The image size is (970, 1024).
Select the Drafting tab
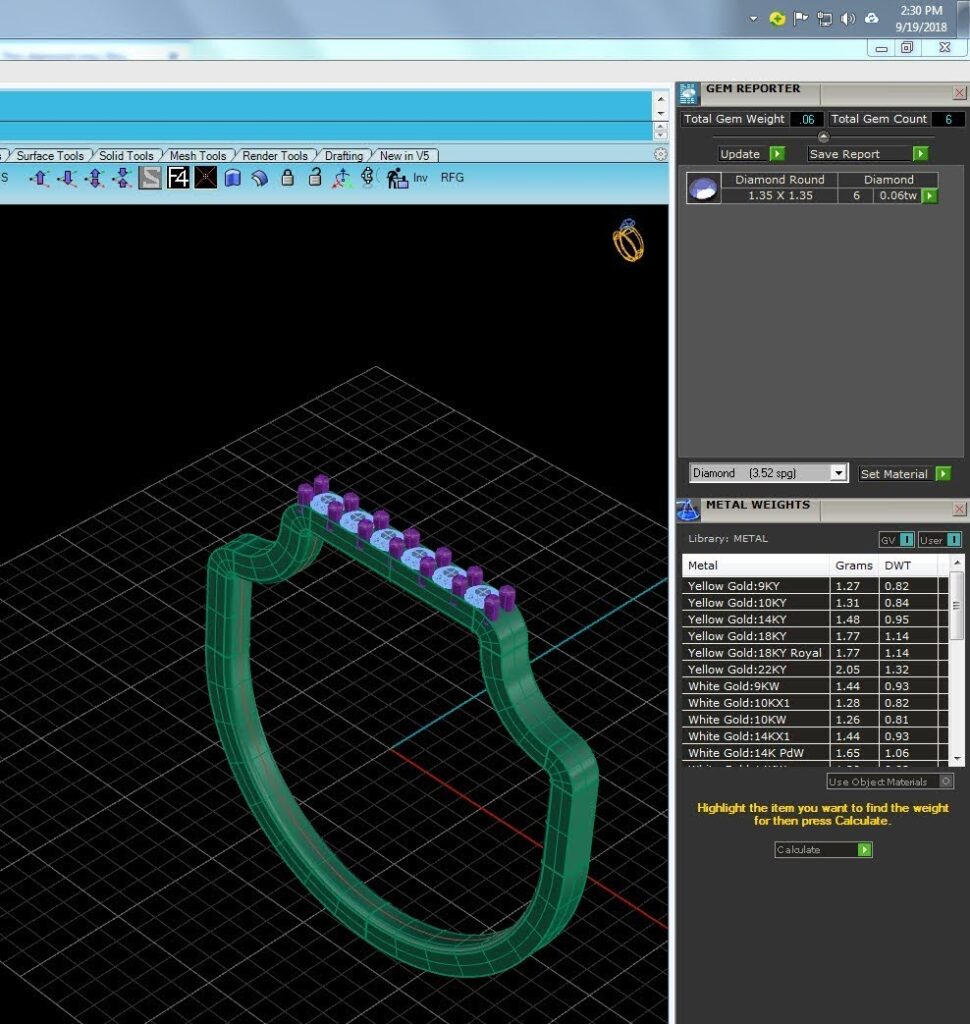tap(344, 155)
